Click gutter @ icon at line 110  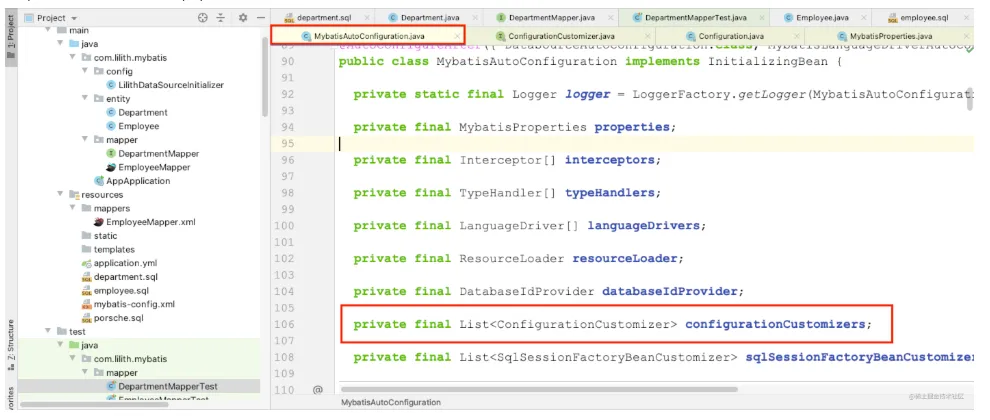[x=318, y=390]
